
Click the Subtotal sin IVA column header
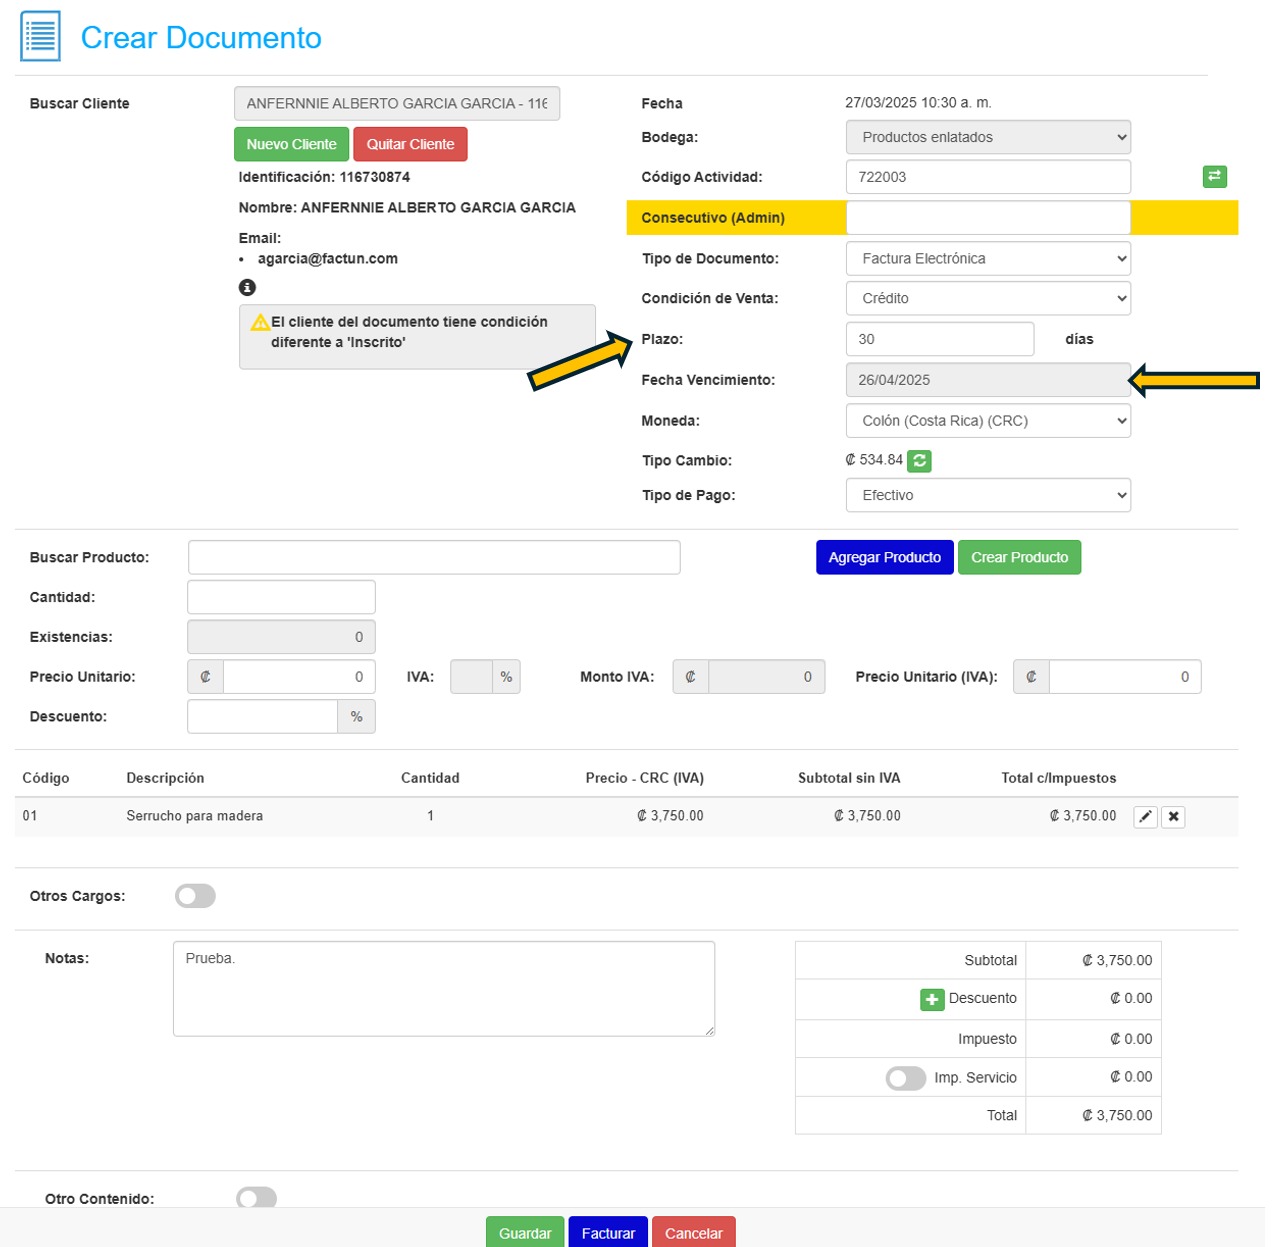point(849,778)
